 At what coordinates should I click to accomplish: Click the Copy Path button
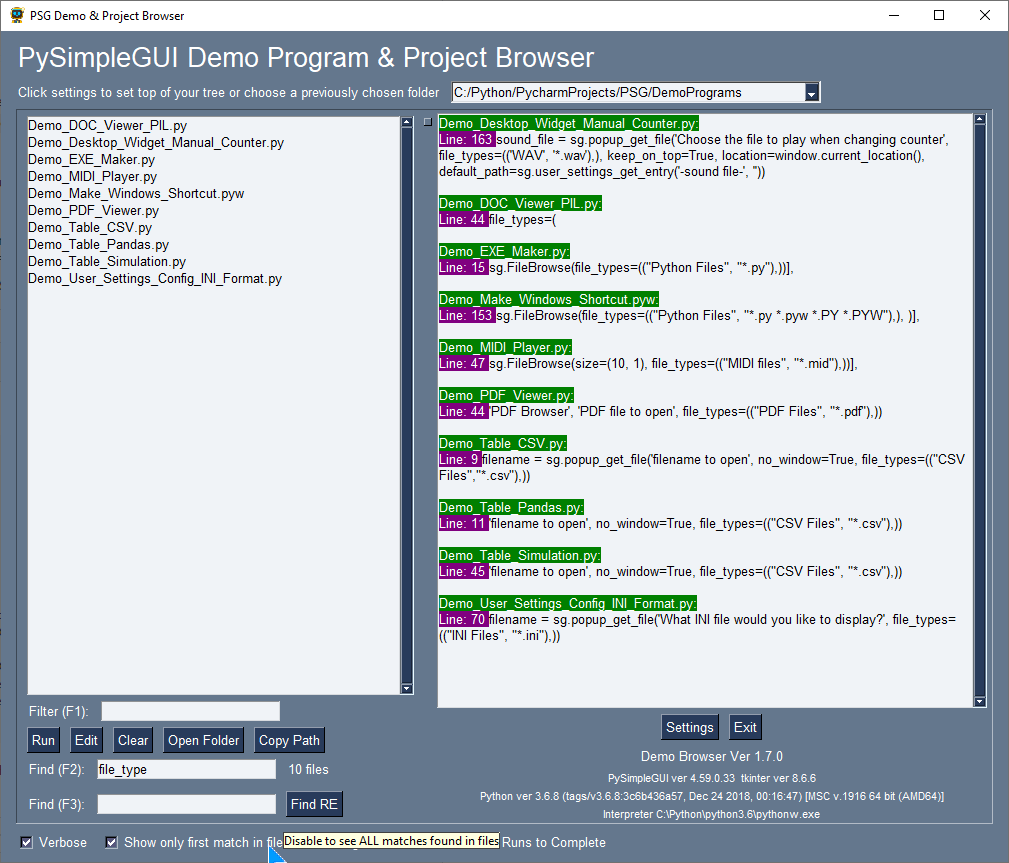pos(289,740)
